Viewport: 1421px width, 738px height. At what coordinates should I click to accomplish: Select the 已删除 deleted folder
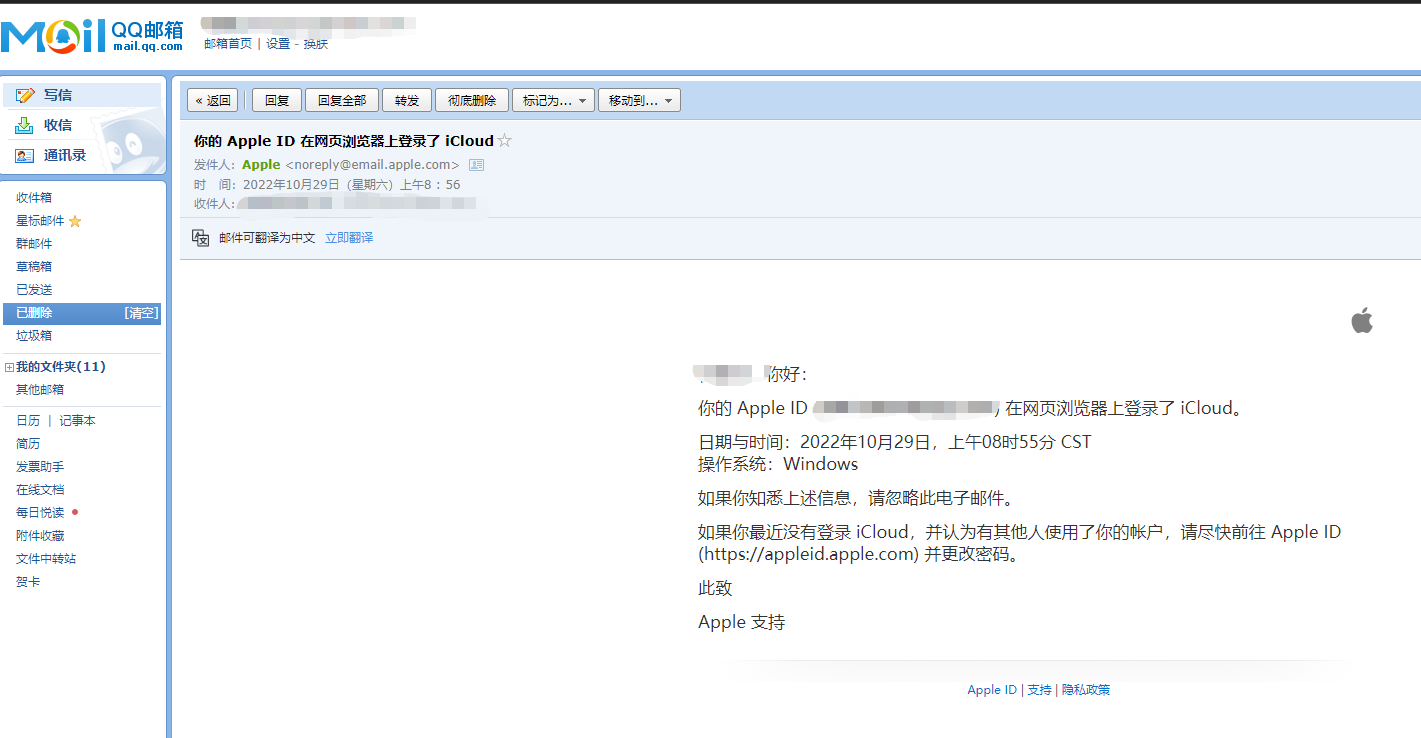82,313
